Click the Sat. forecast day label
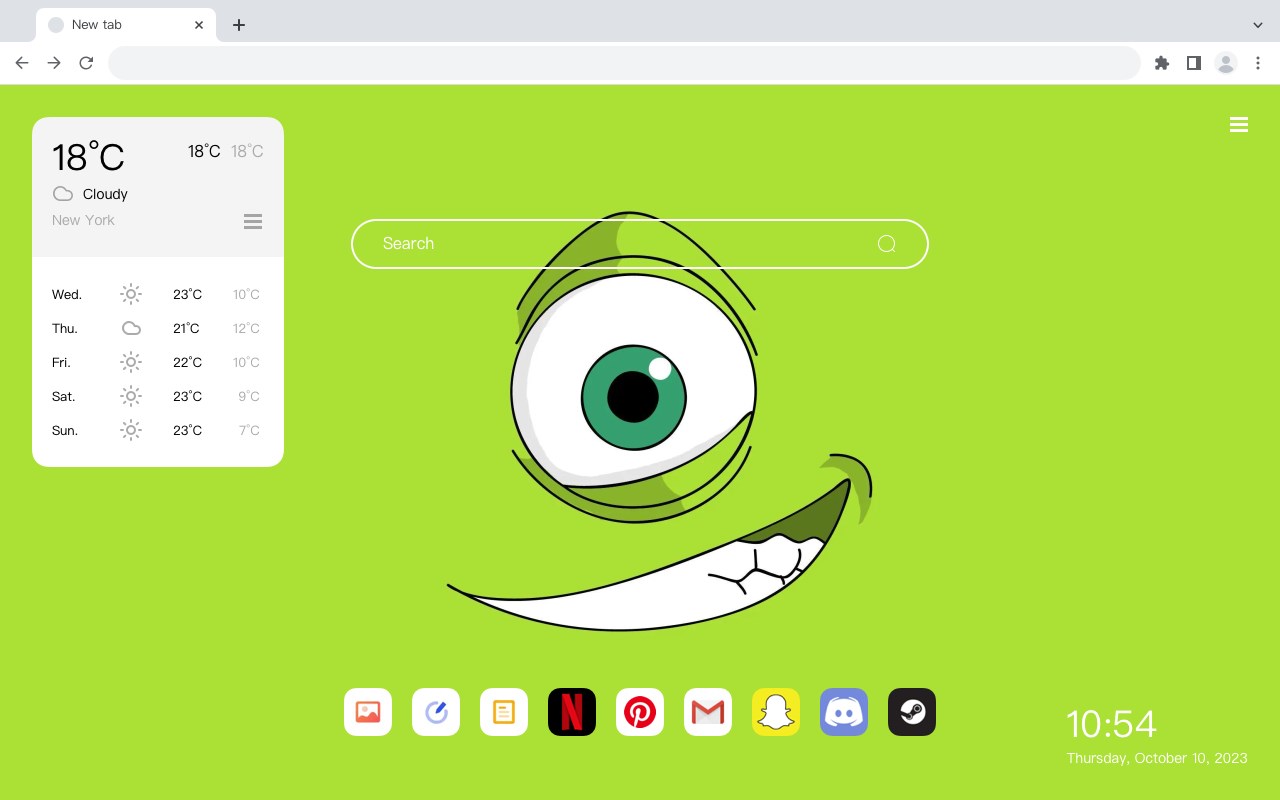 pyautogui.click(x=64, y=397)
